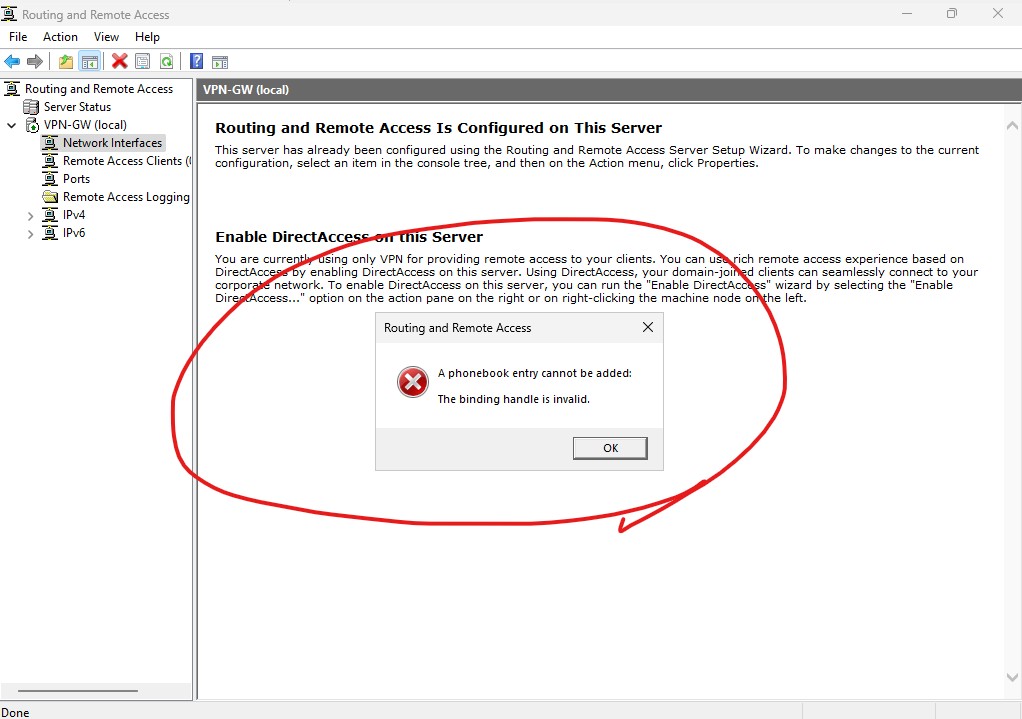Click the Server Status icon in tree
Screen dimensions: 1022x719
tap(31, 107)
